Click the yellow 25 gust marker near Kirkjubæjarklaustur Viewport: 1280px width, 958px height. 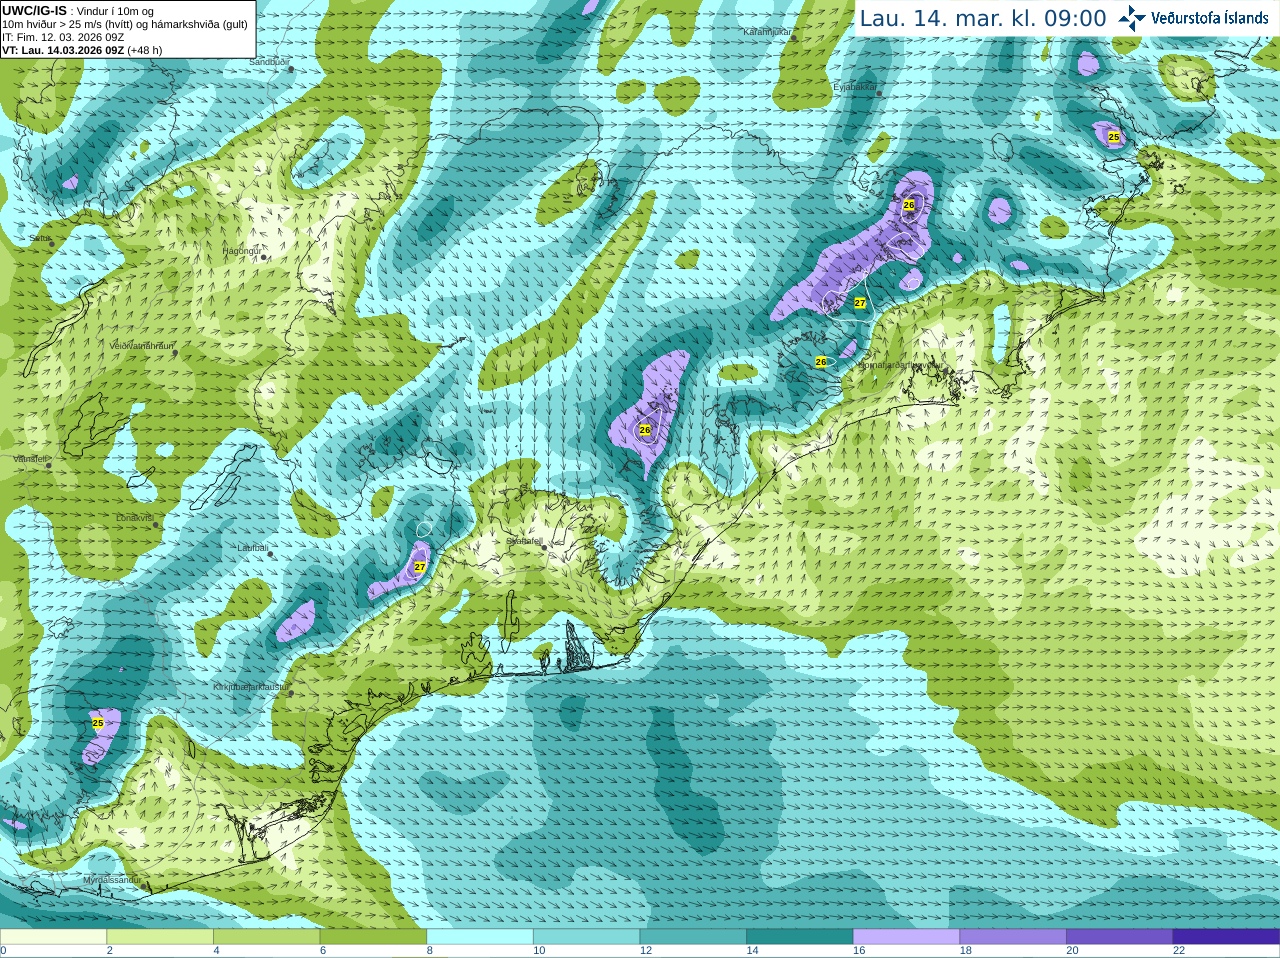[x=98, y=723]
